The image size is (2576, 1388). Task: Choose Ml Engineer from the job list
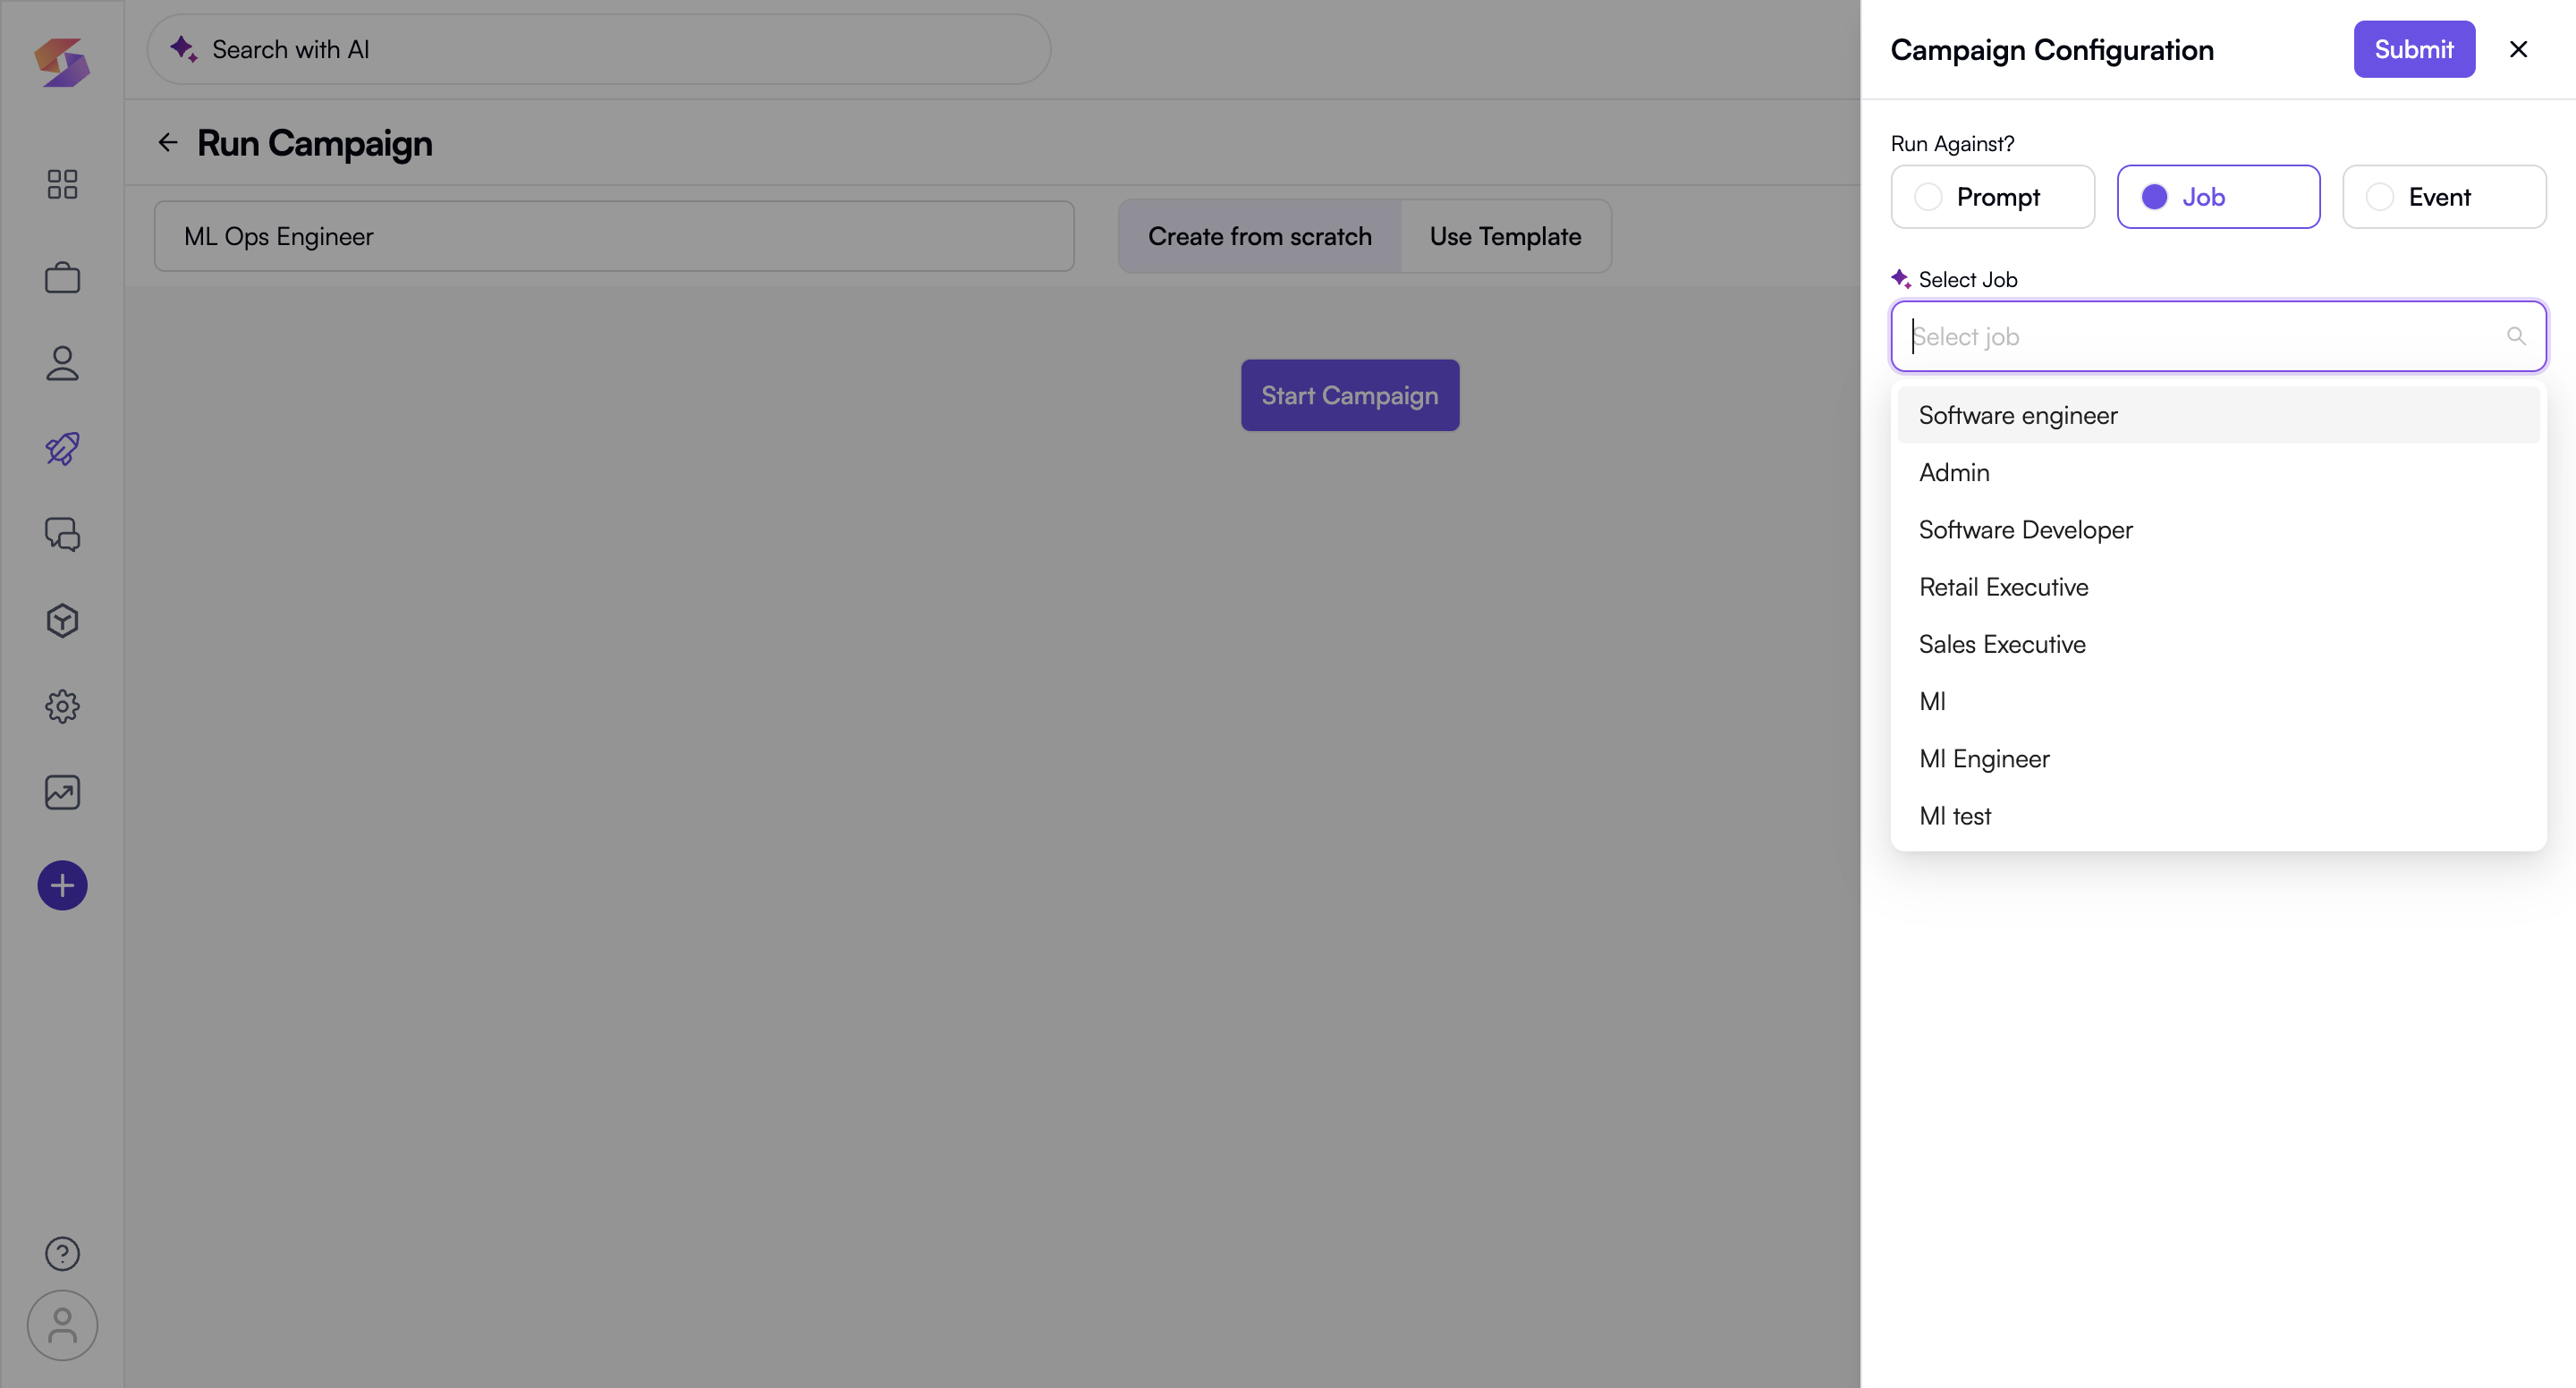click(x=2218, y=759)
